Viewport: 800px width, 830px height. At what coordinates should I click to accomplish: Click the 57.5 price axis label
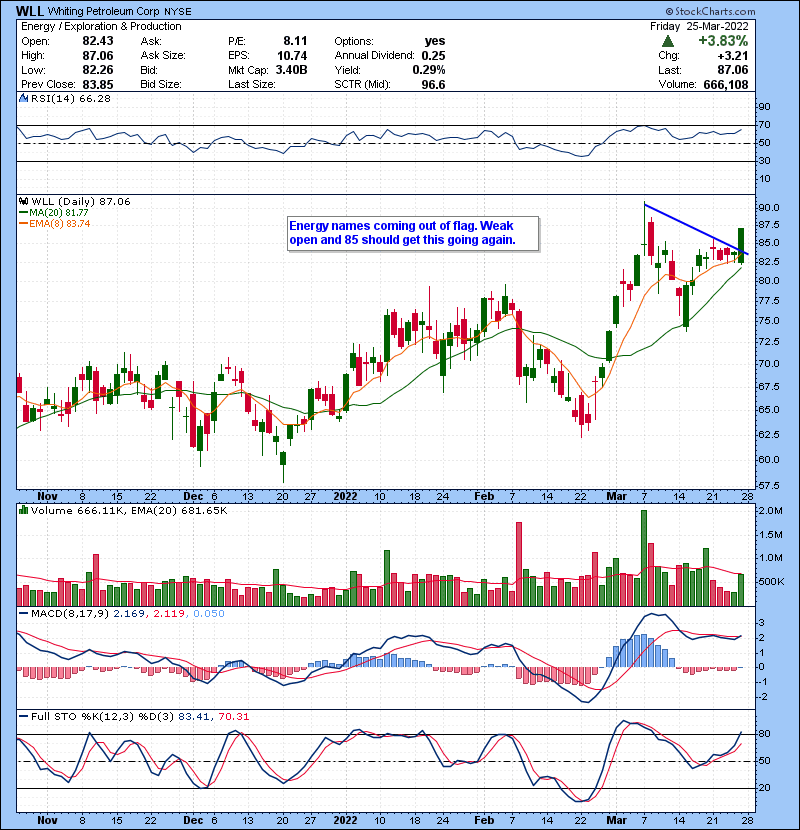point(768,485)
